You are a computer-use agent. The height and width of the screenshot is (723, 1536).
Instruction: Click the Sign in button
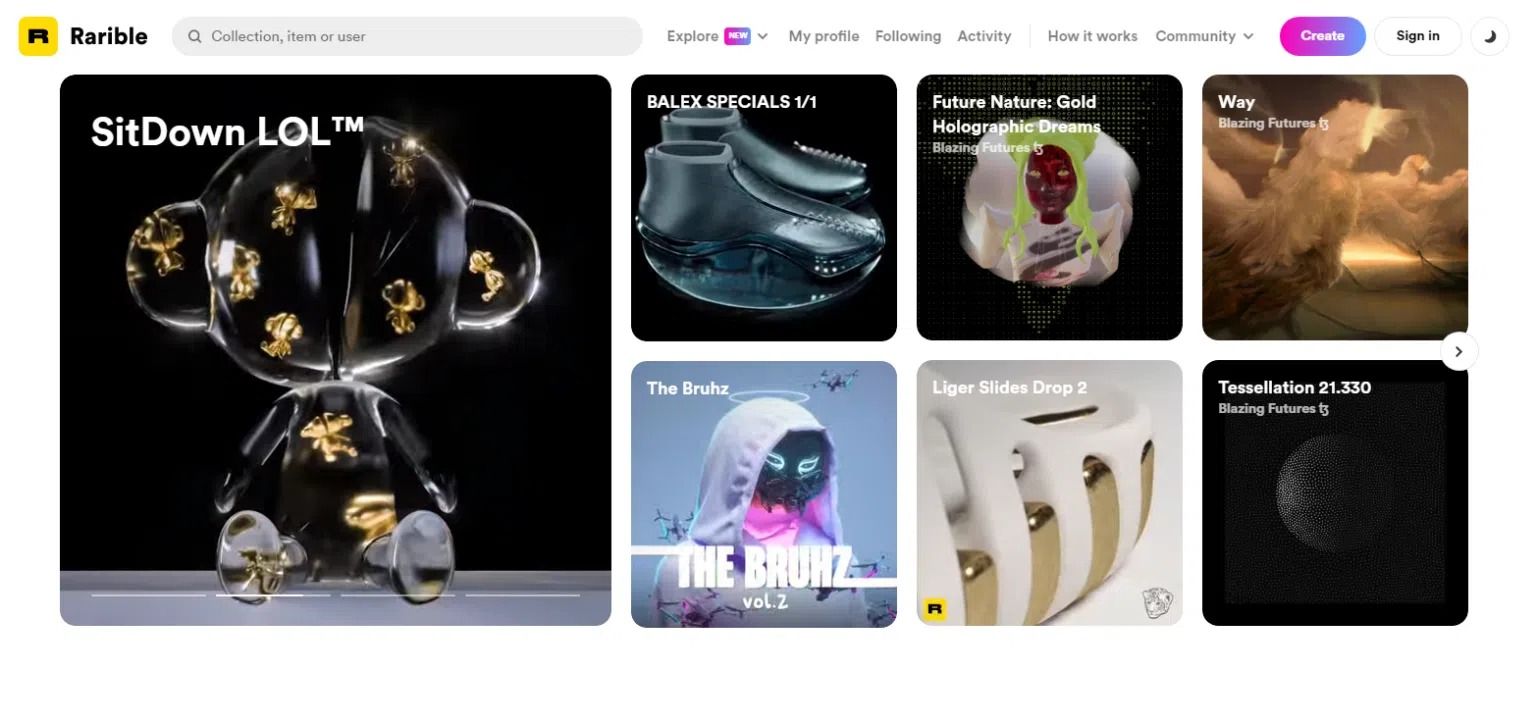(x=1418, y=36)
